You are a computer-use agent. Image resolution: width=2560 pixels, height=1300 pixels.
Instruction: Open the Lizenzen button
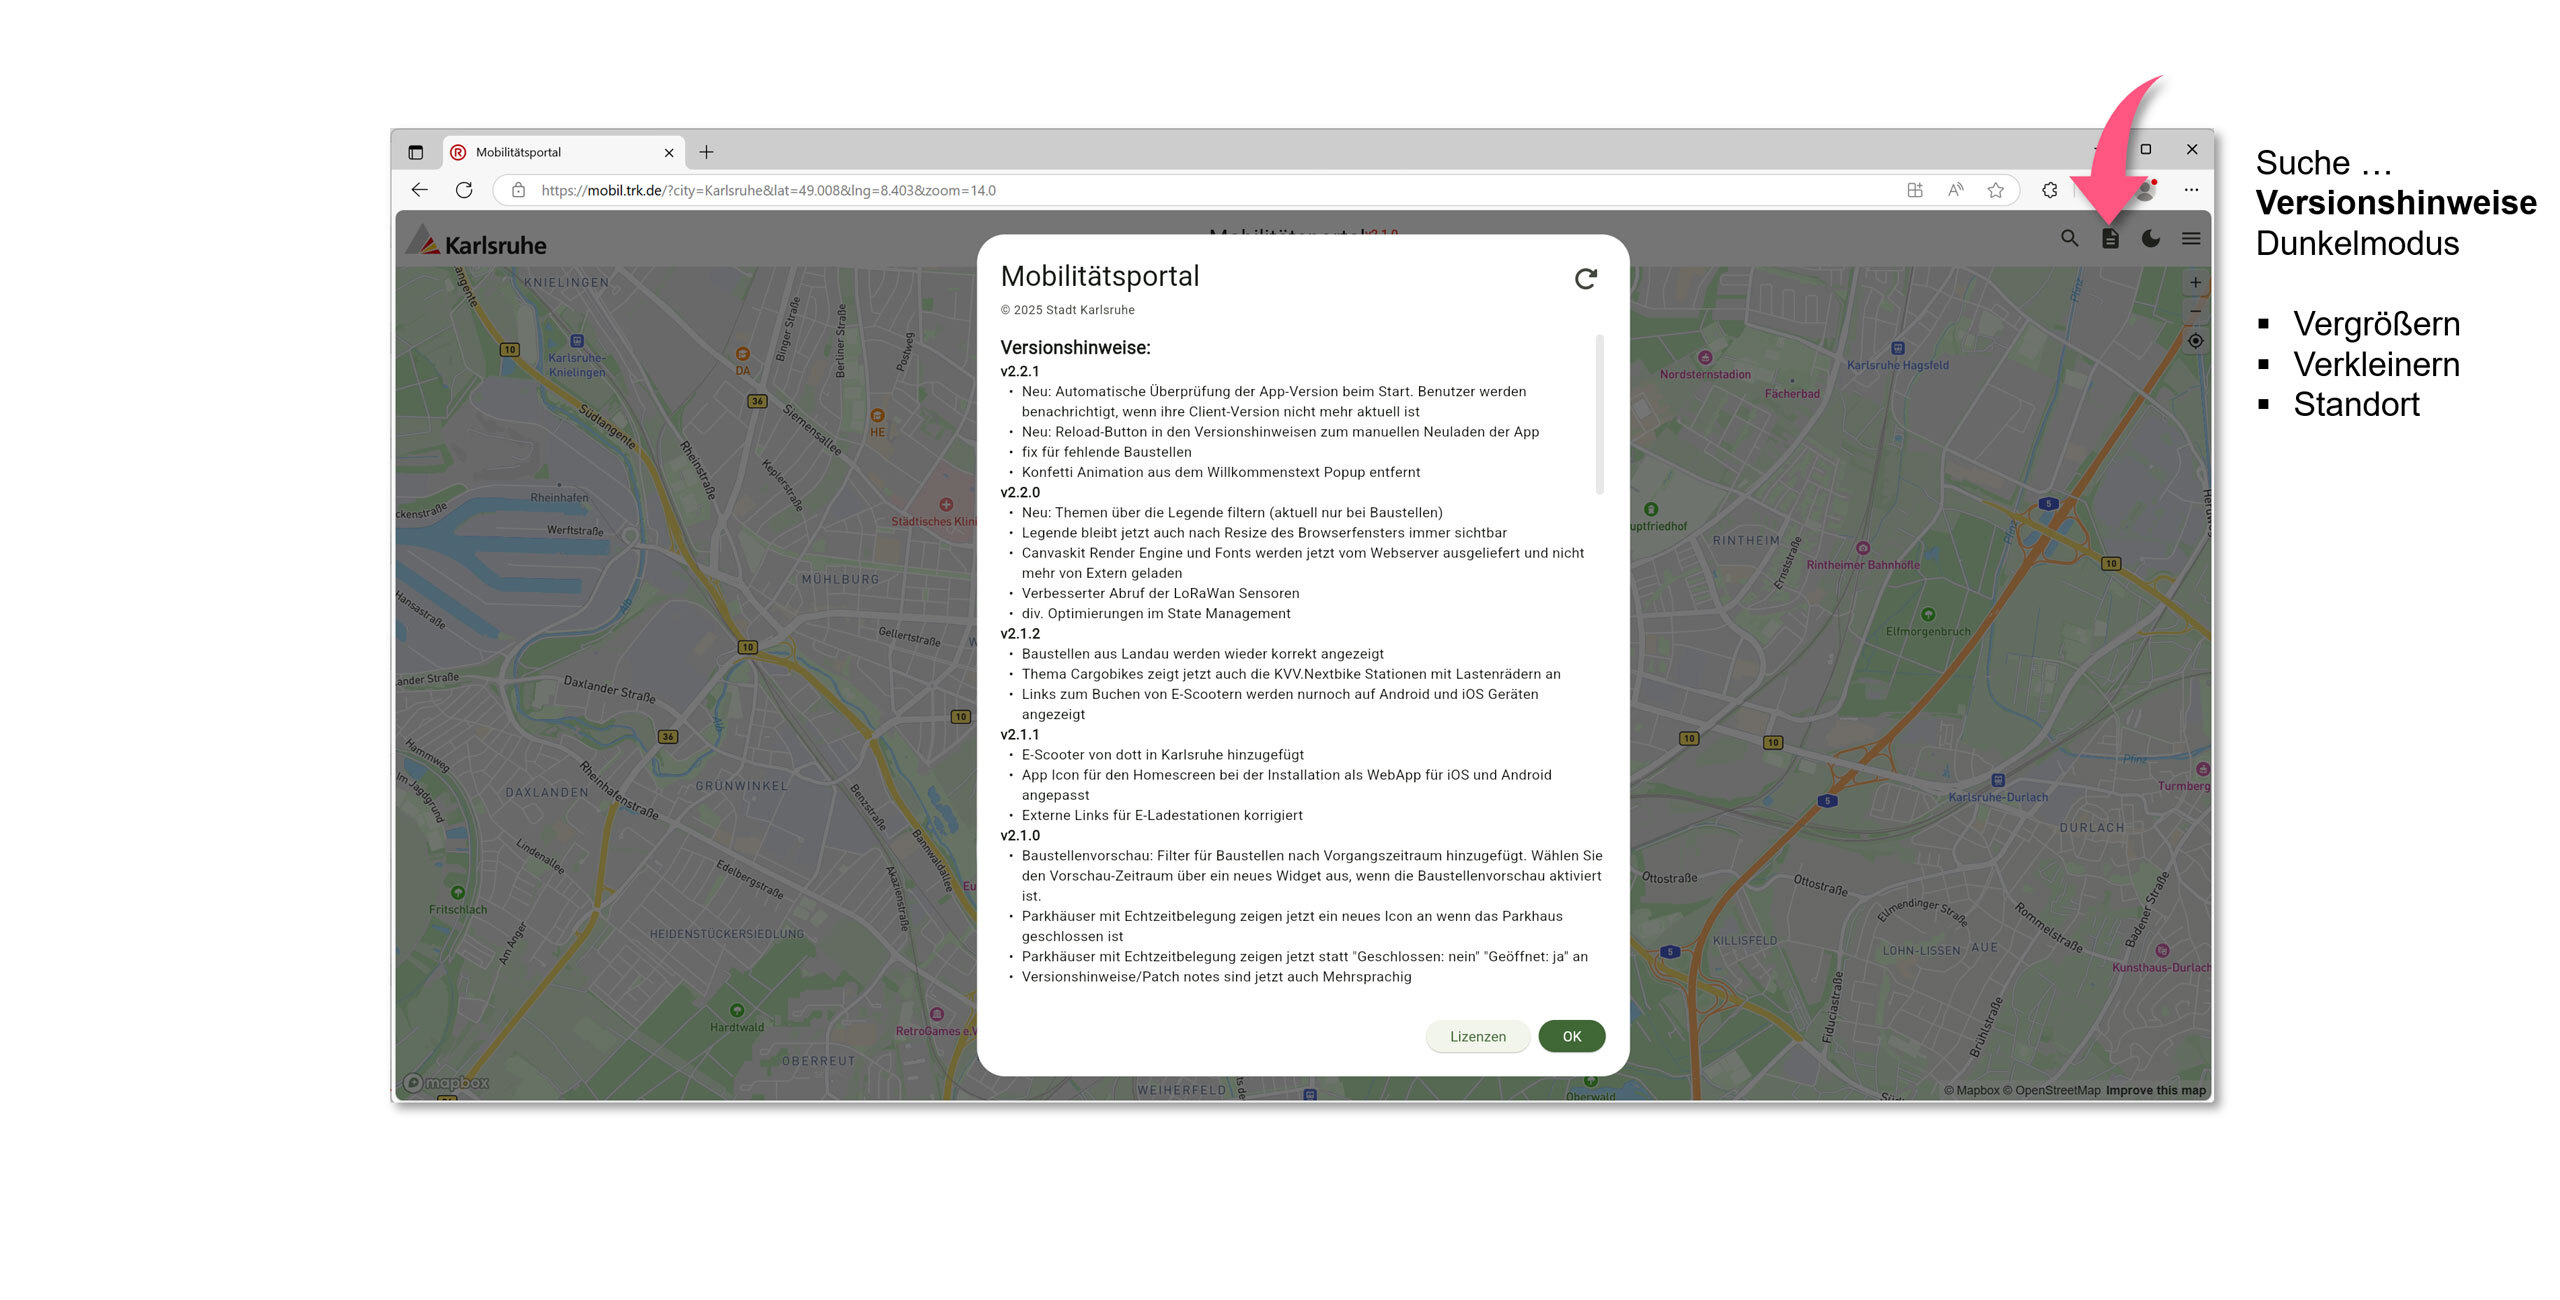pos(1477,1036)
